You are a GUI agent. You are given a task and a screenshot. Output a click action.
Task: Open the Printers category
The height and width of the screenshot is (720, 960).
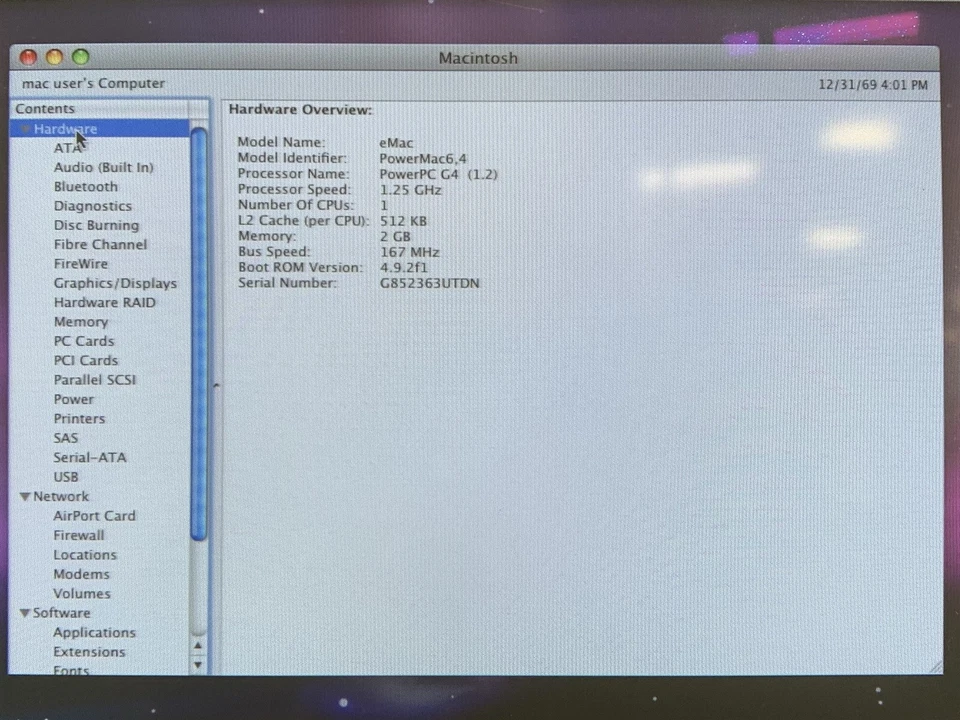[x=79, y=418]
